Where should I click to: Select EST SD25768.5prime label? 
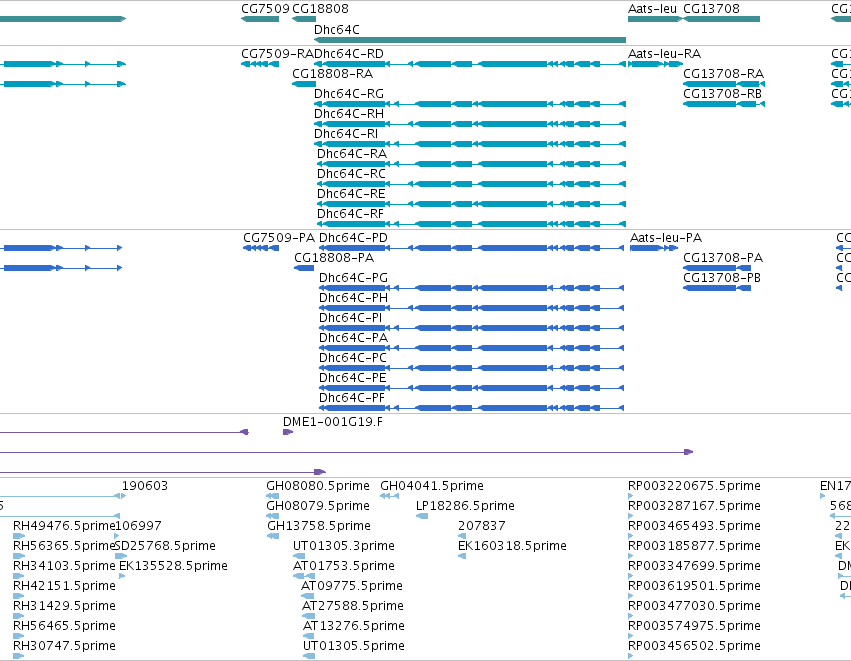pos(165,546)
